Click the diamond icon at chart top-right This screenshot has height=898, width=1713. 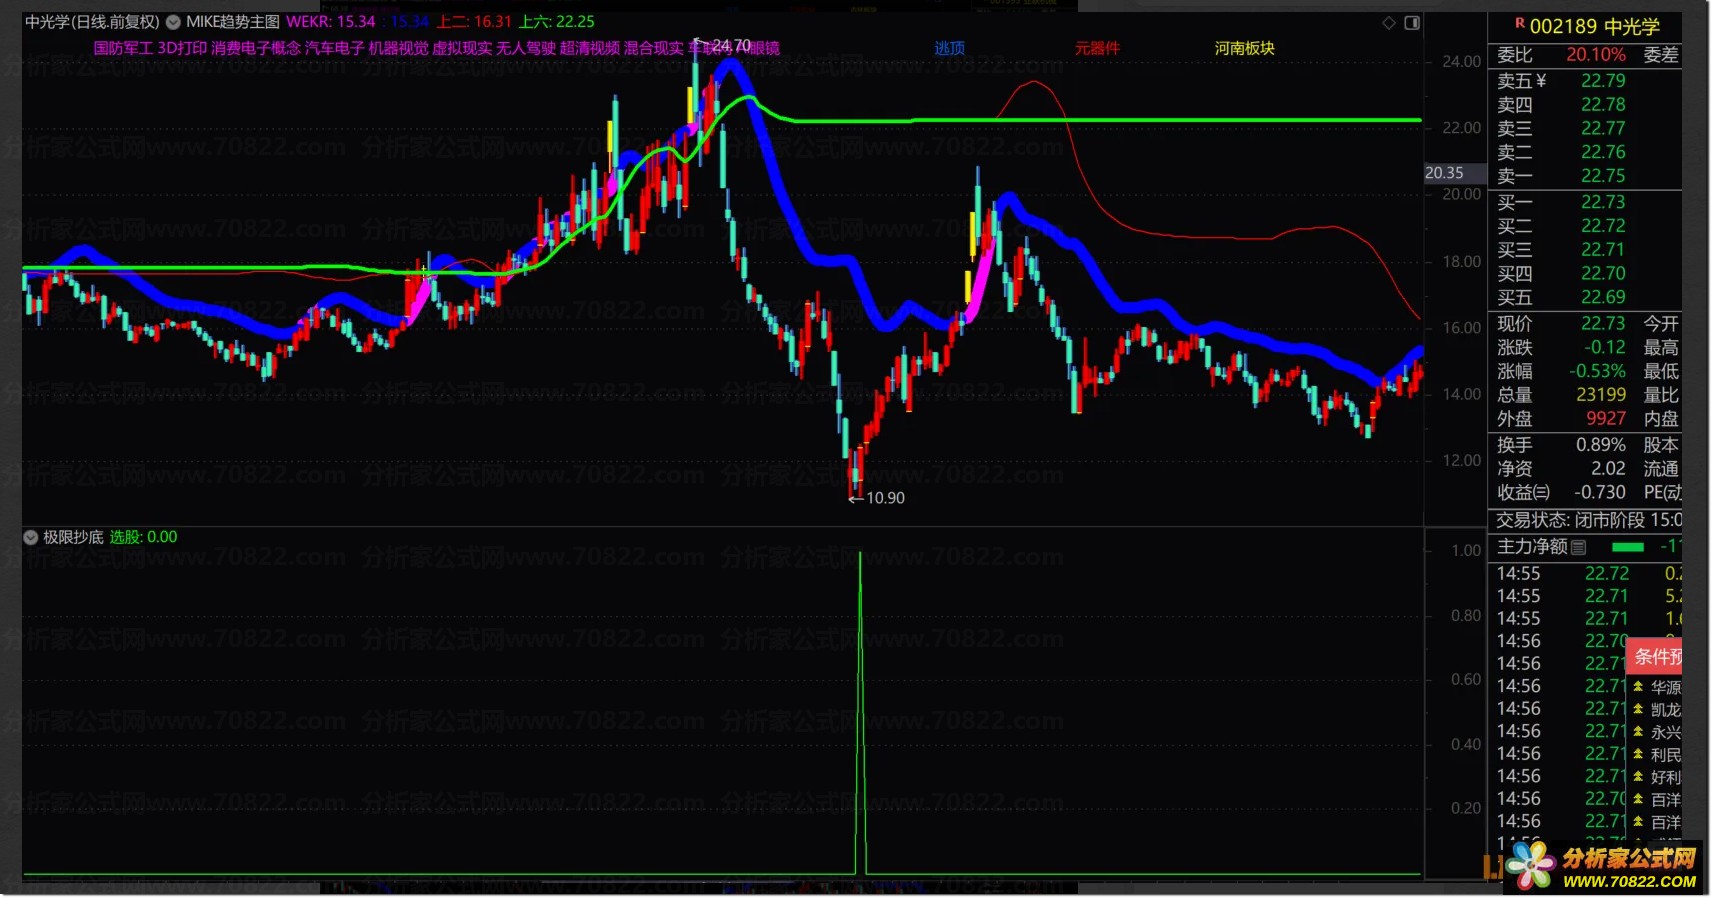tap(1389, 23)
